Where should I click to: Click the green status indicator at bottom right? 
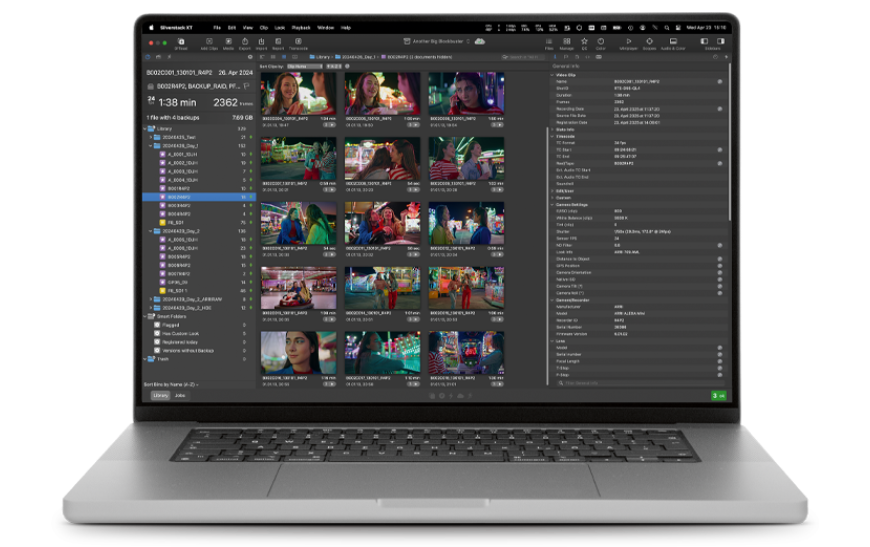(x=719, y=396)
